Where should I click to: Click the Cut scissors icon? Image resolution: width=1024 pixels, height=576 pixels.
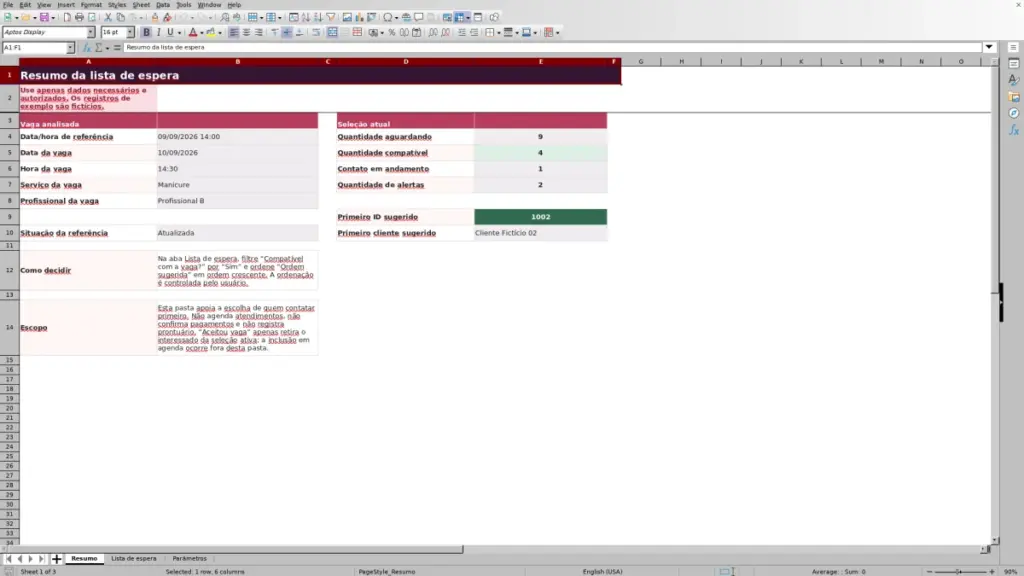click(108, 17)
